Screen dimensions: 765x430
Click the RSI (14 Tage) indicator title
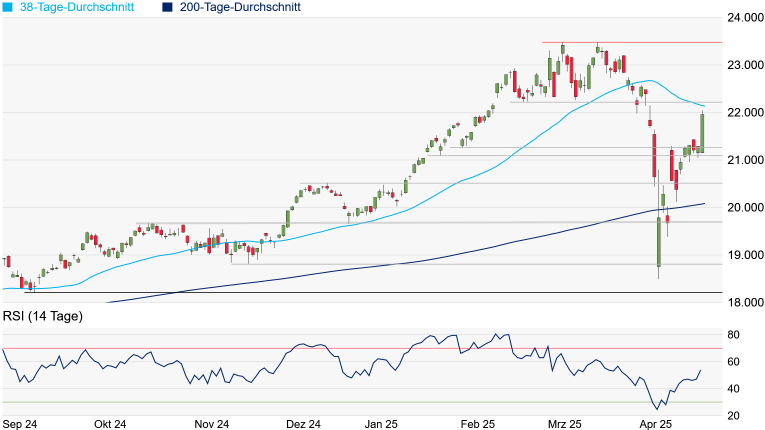43,317
